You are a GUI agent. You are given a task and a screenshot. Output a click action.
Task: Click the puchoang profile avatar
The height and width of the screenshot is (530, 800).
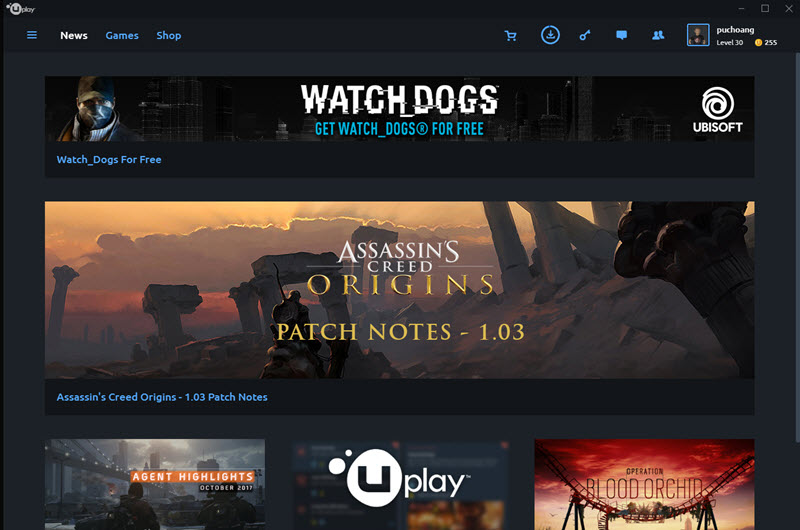click(x=698, y=35)
